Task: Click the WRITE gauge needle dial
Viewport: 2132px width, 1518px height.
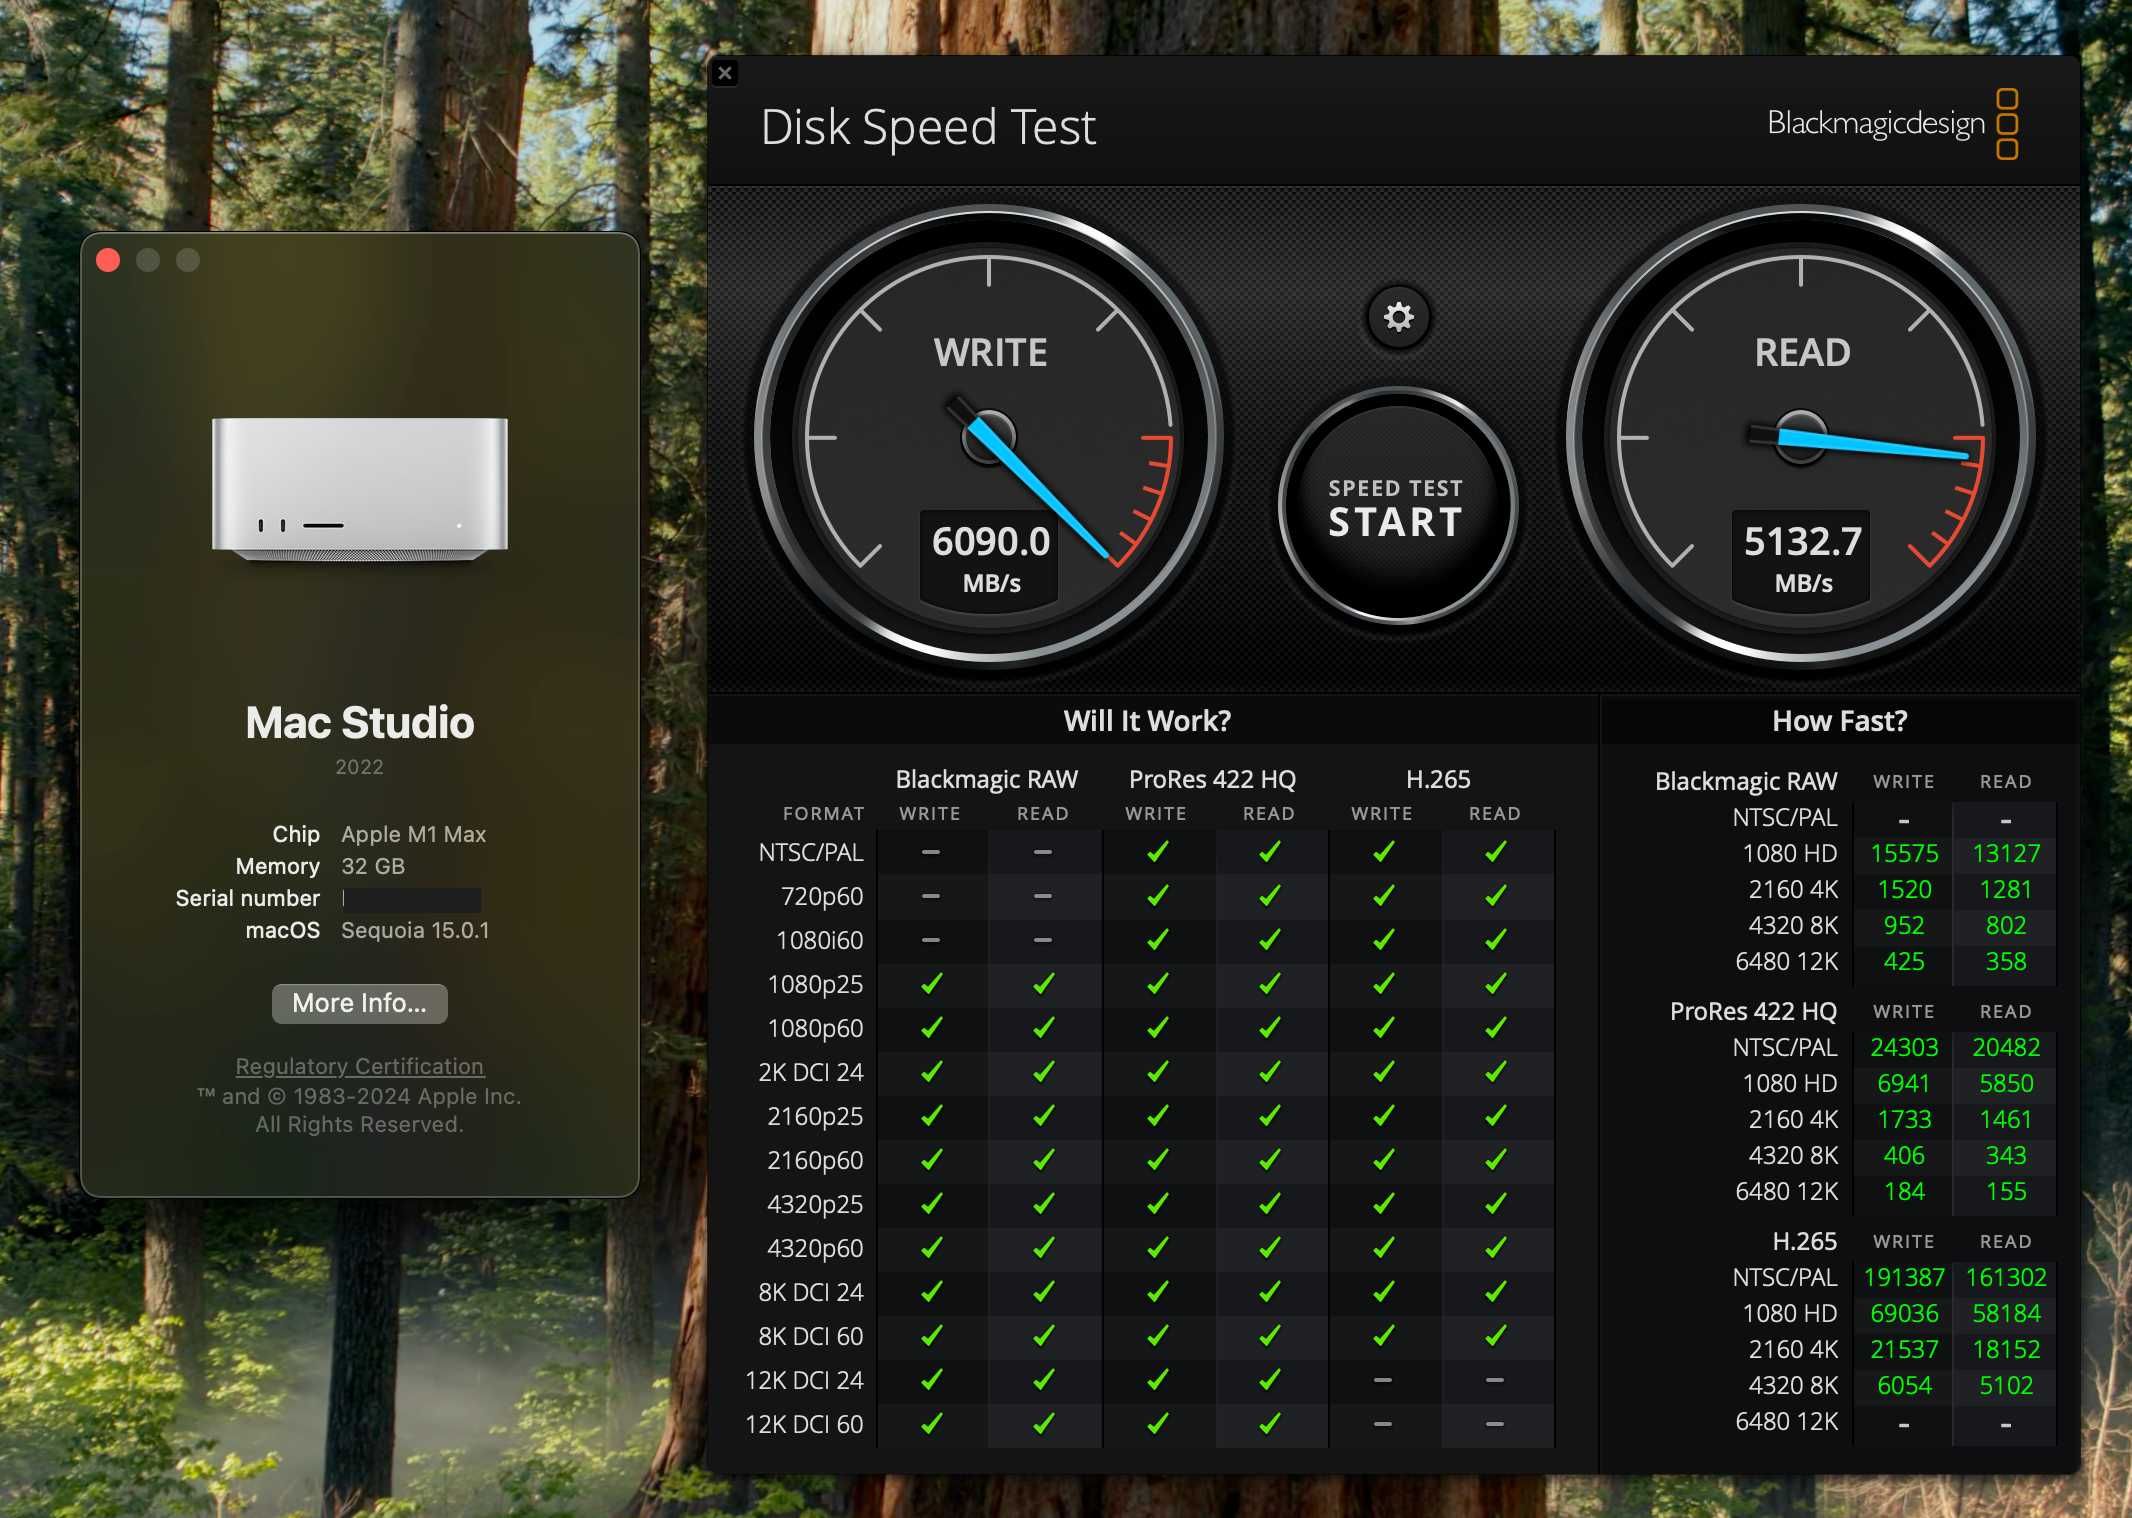Action: click(989, 437)
